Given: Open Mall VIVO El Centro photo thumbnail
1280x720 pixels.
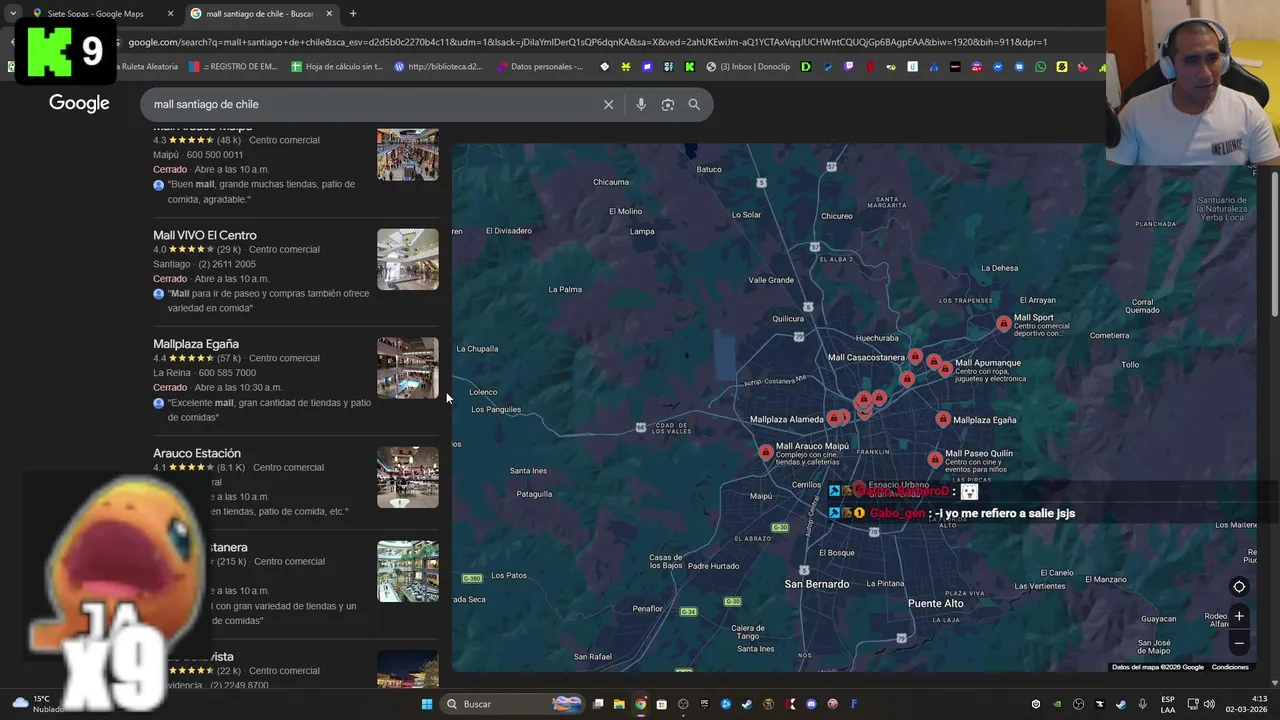Looking at the screenshot, I should point(407,259).
